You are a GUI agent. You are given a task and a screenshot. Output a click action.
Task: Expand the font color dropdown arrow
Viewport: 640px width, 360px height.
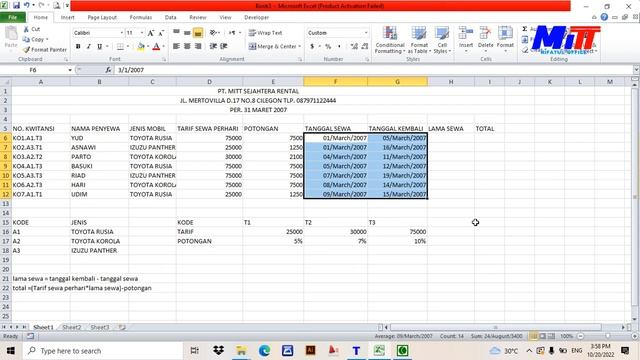pos(163,47)
